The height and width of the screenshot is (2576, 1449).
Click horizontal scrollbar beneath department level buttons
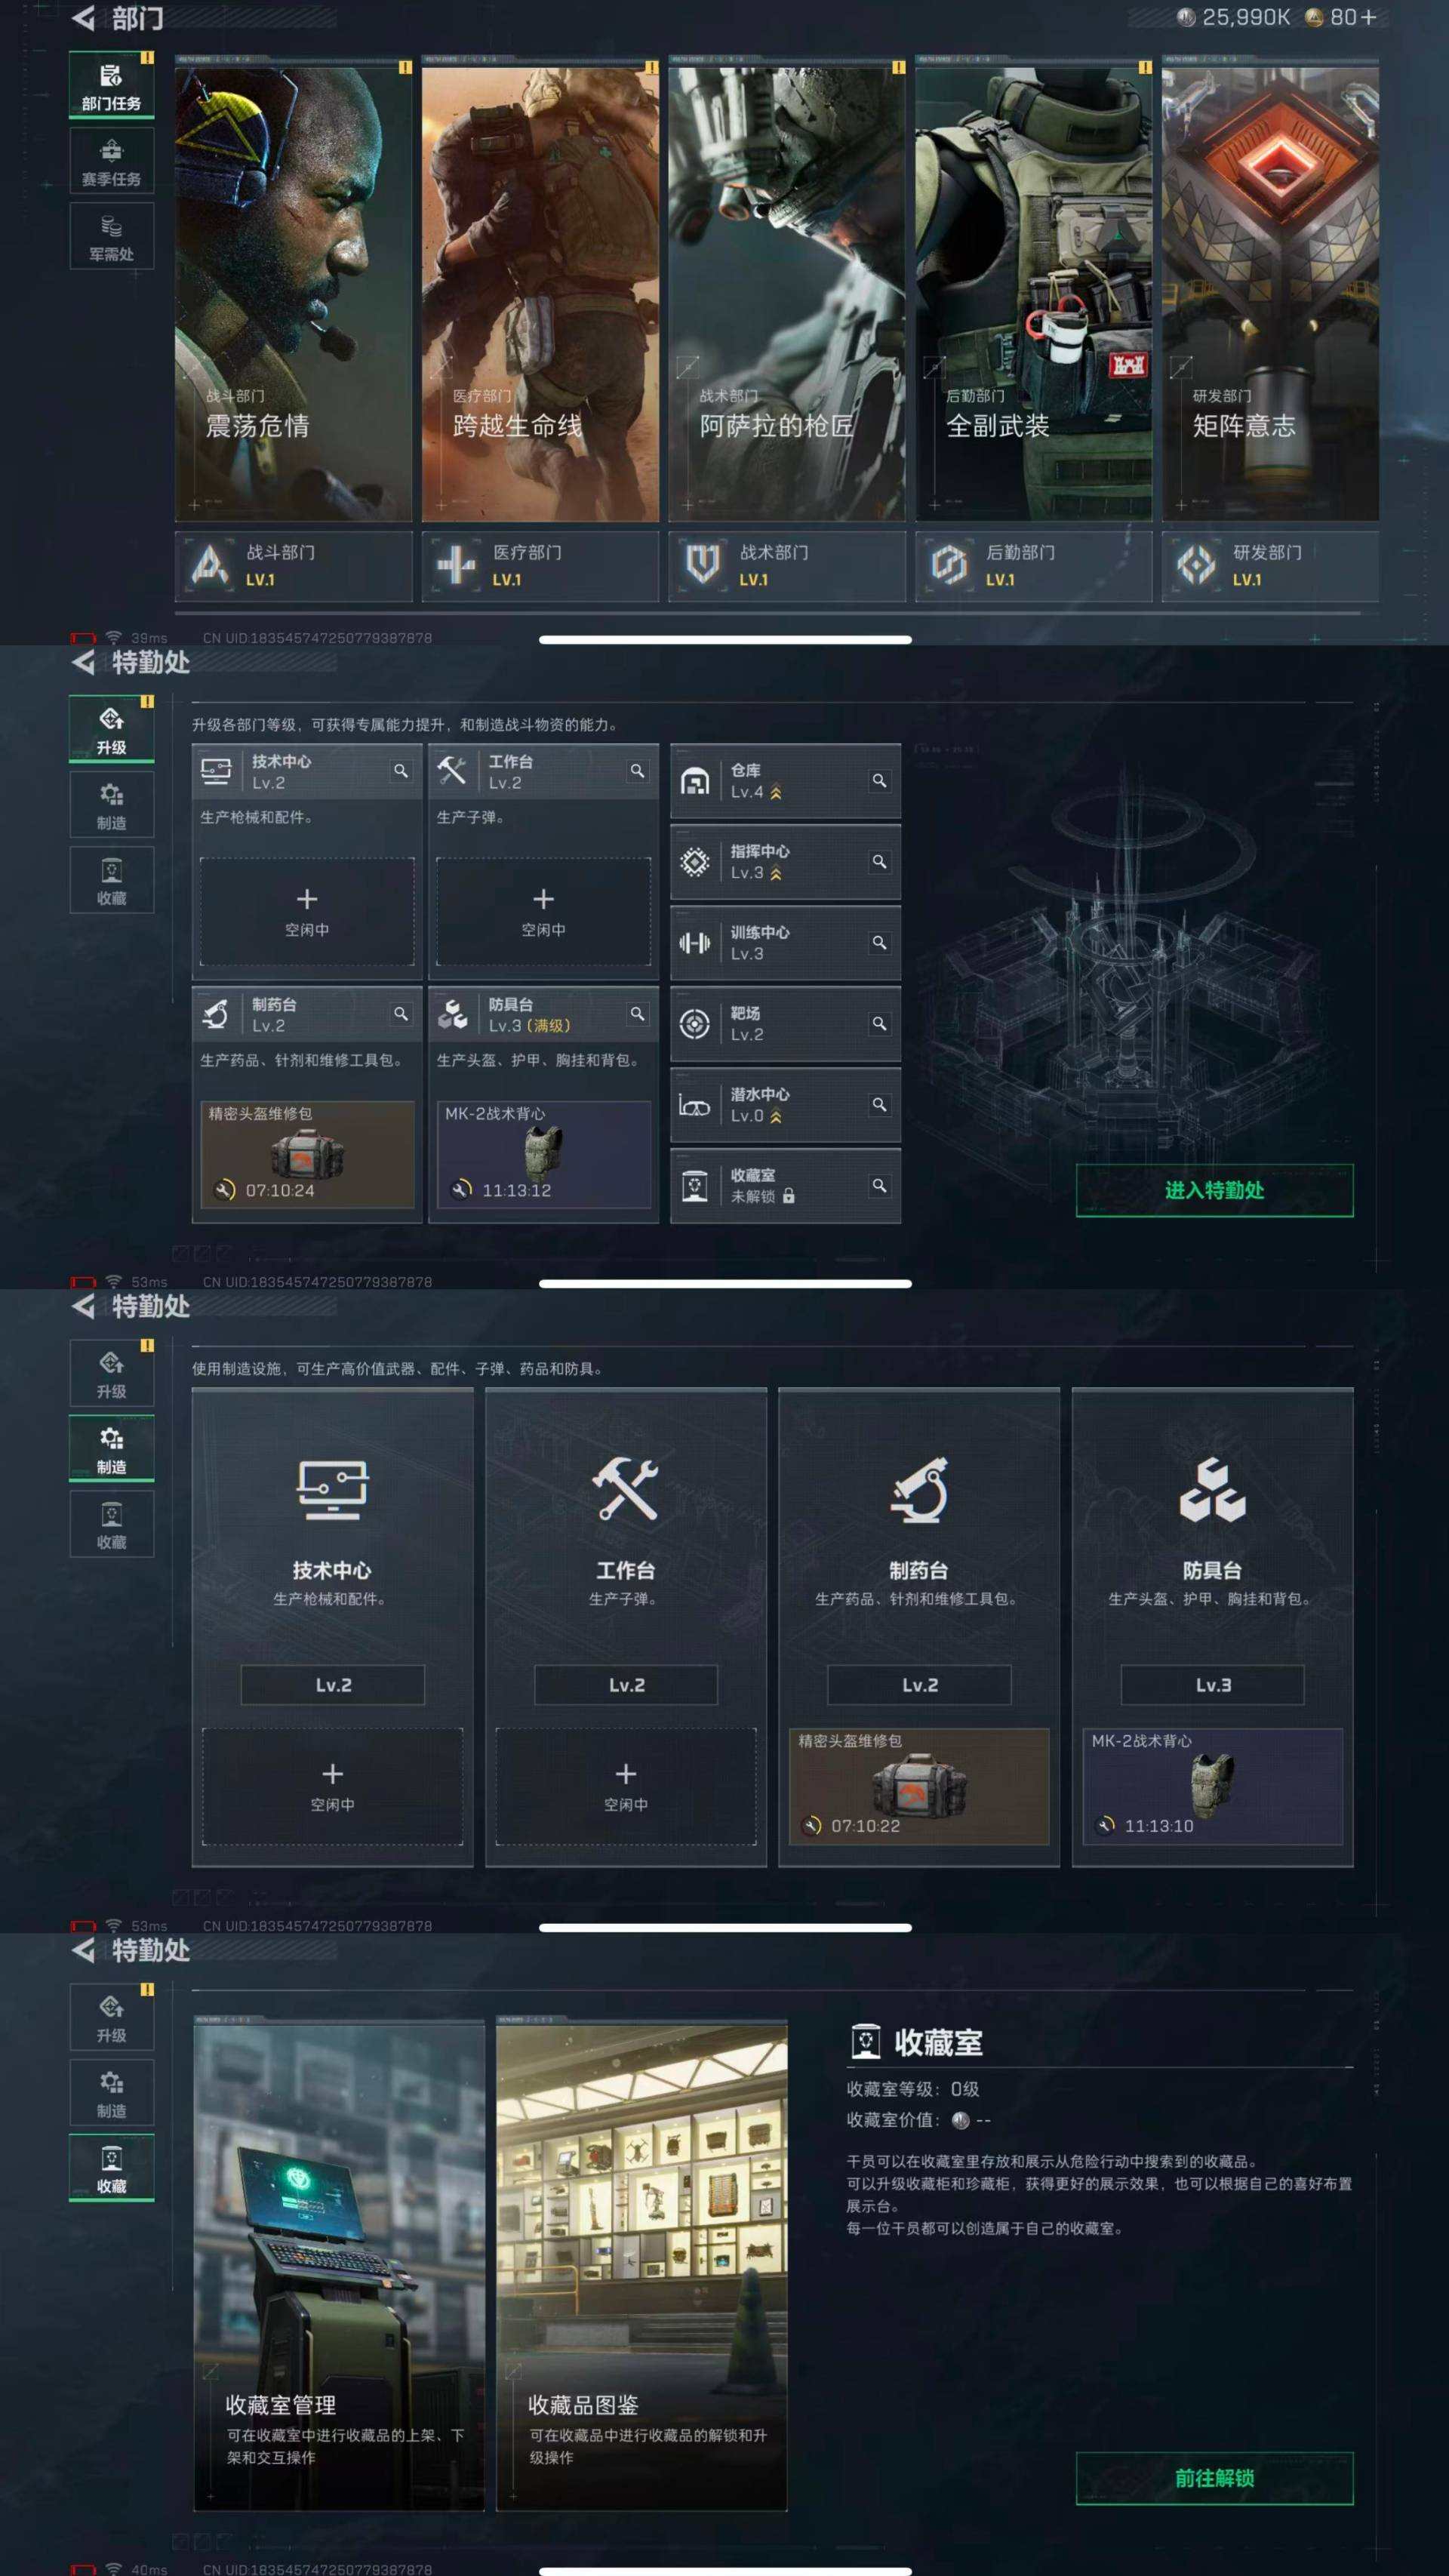767,612
